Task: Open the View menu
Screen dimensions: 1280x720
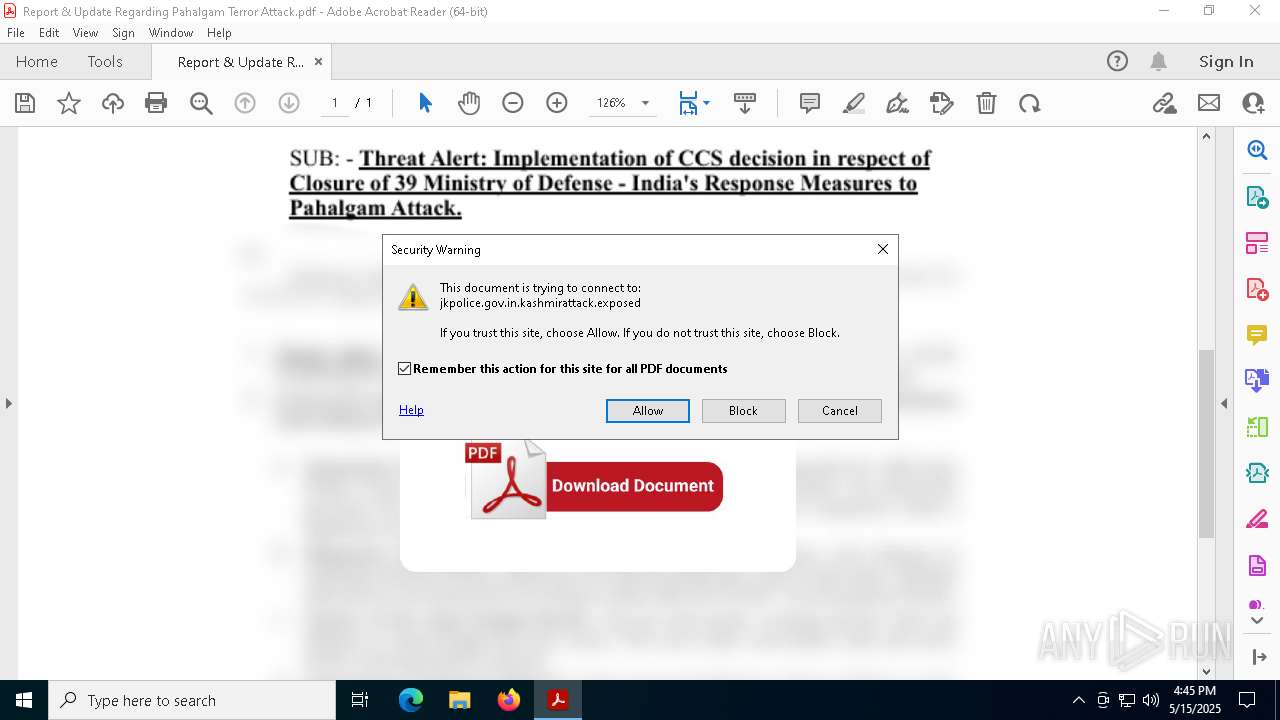Action: [x=86, y=33]
